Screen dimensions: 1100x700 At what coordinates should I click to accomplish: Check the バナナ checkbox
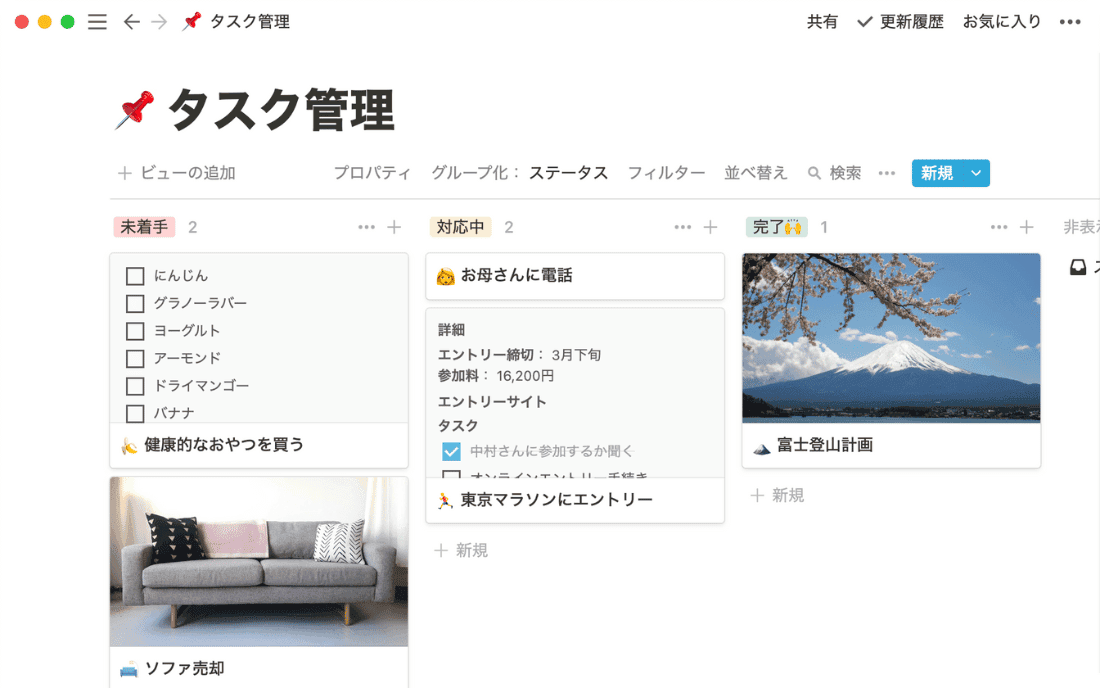[x=135, y=414]
